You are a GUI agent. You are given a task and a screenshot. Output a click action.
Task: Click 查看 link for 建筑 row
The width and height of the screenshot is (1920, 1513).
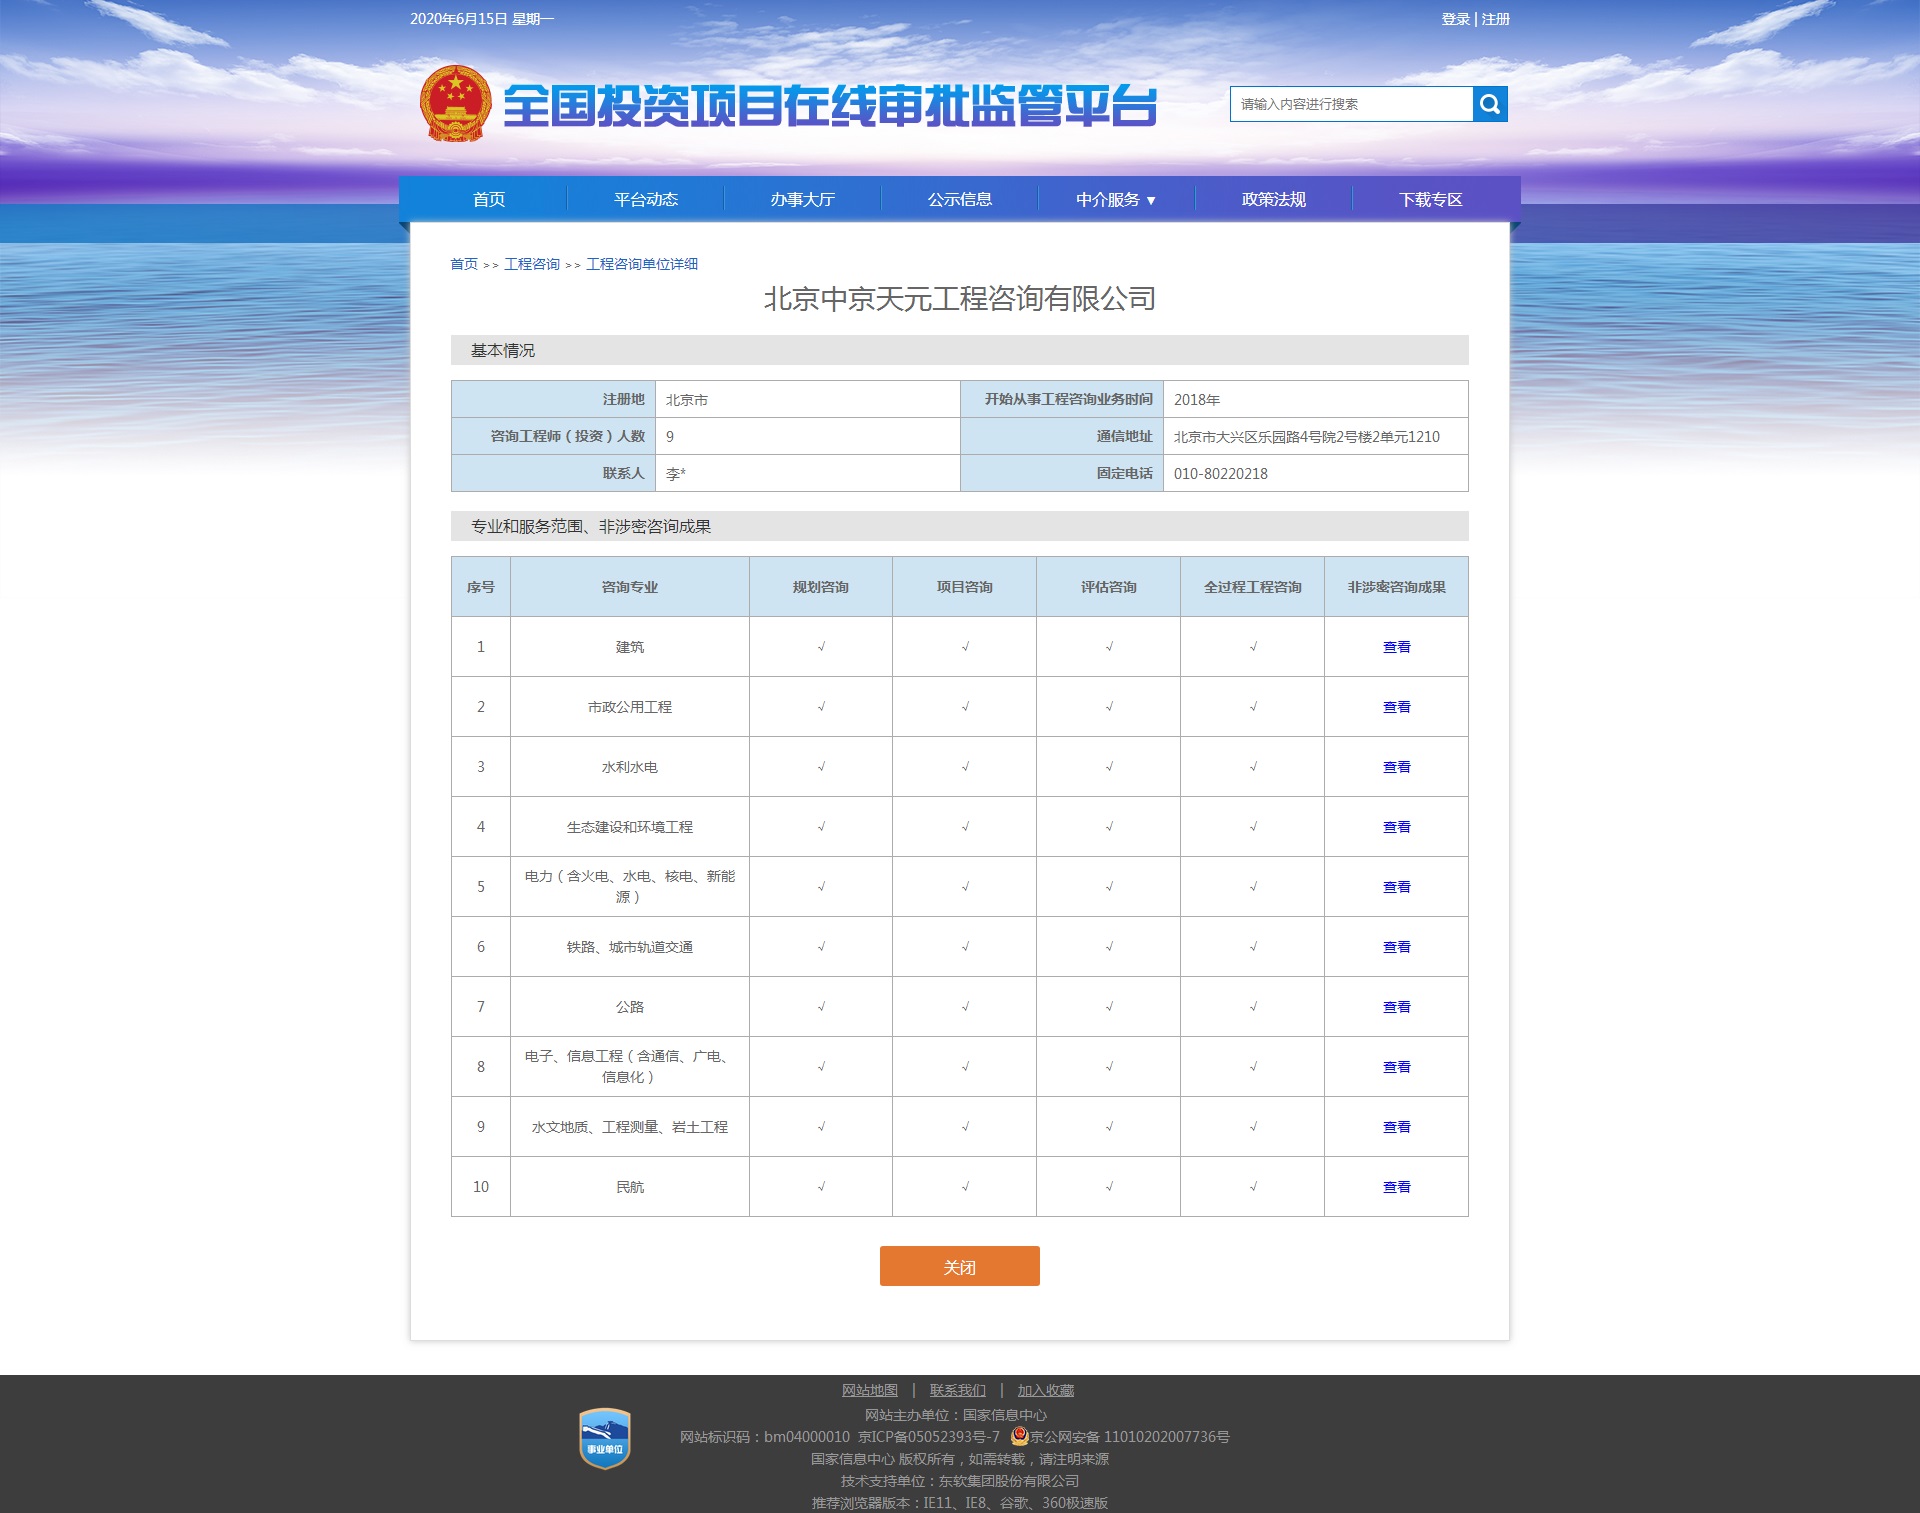tap(1396, 647)
